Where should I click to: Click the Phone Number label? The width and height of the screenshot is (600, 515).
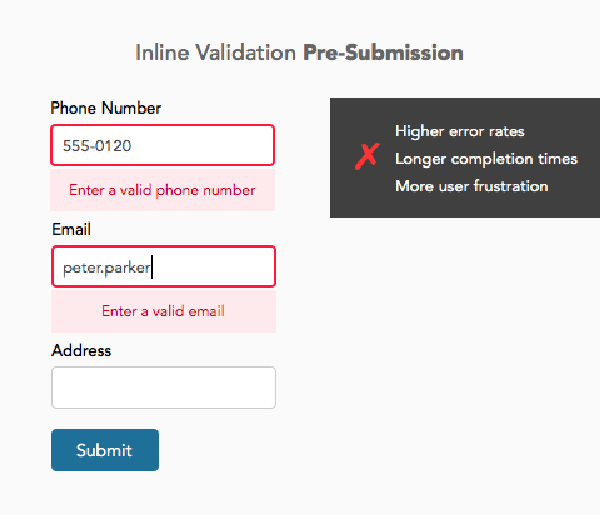click(106, 108)
